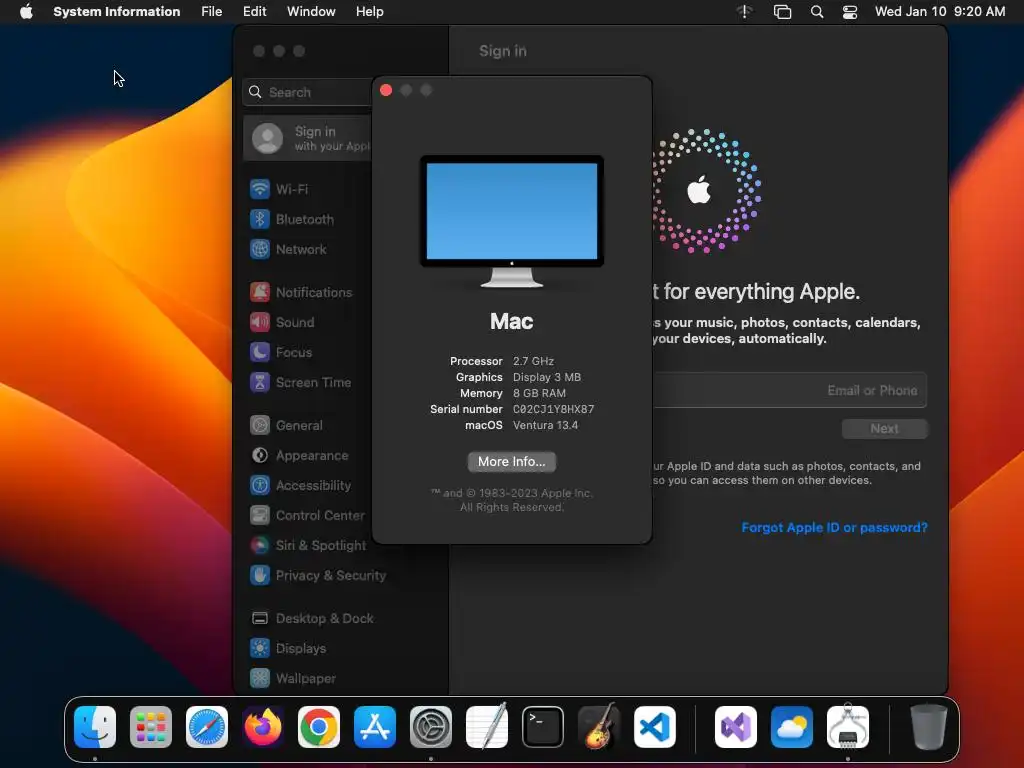This screenshot has height=768, width=1024.
Task: Click Forgot Apple ID or password link
Action: pos(835,528)
